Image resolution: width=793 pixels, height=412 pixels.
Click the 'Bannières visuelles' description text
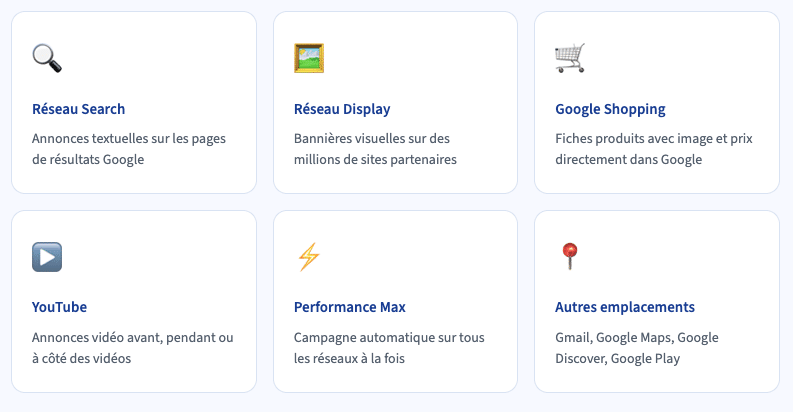[x=372, y=139]
